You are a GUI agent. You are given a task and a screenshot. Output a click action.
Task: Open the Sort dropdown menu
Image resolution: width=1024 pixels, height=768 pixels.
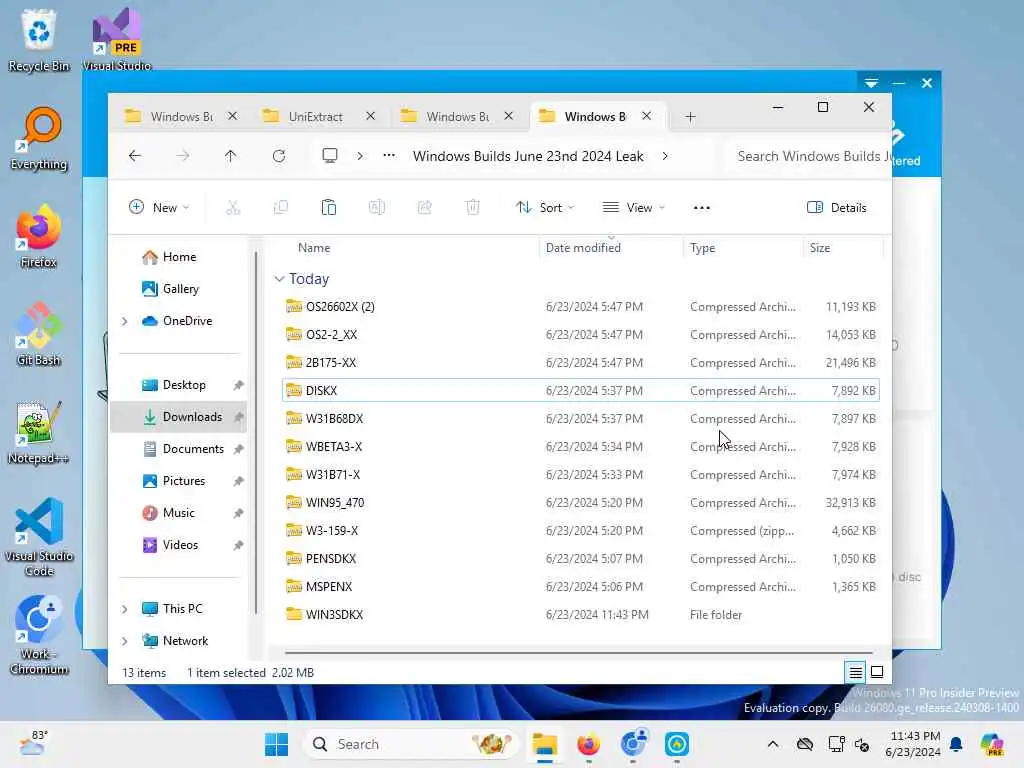coord(545,208)
